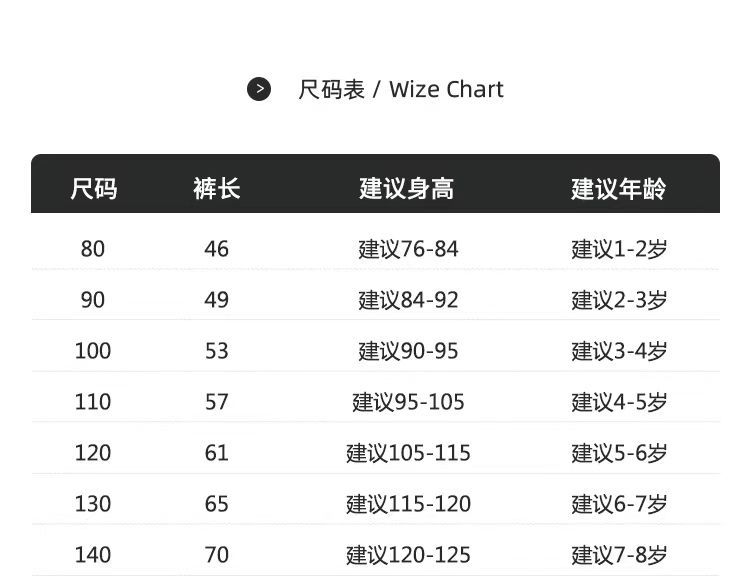This screenshot has width=750, height=583.
Task: Select size 100 row label
Action: click(93, 351)
